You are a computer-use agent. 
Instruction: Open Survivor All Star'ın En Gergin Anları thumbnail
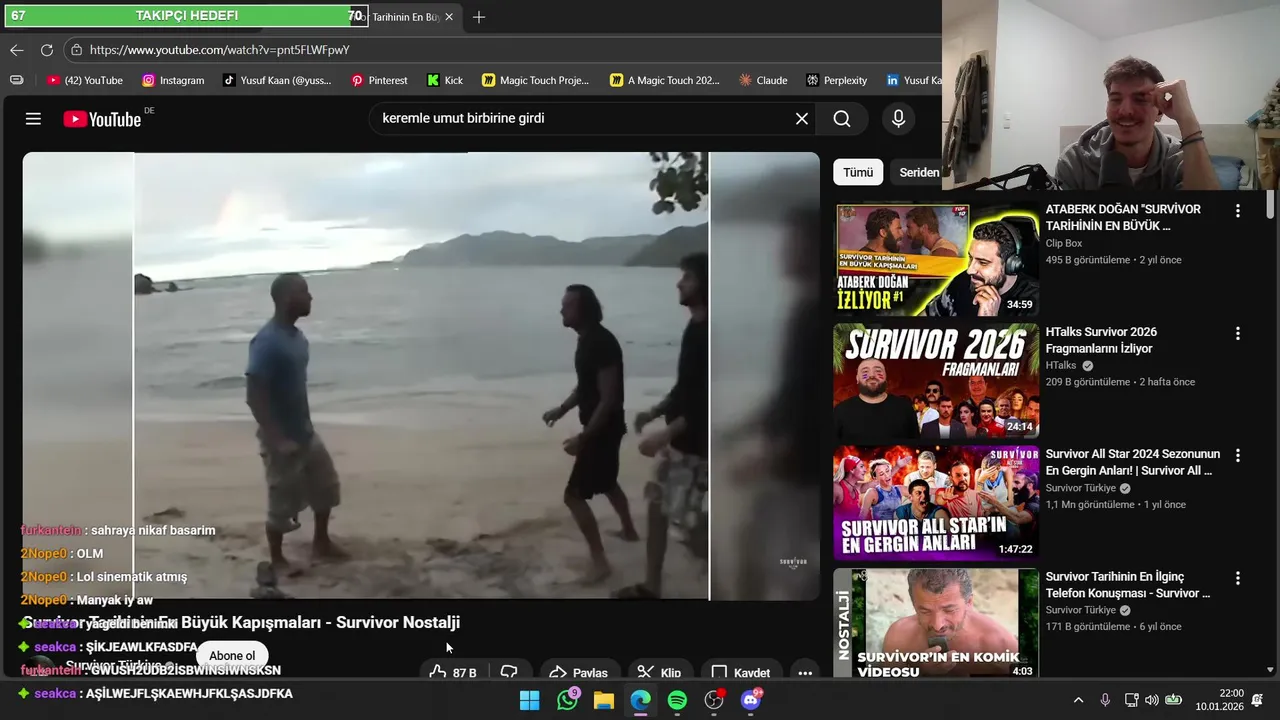point(937,503)
